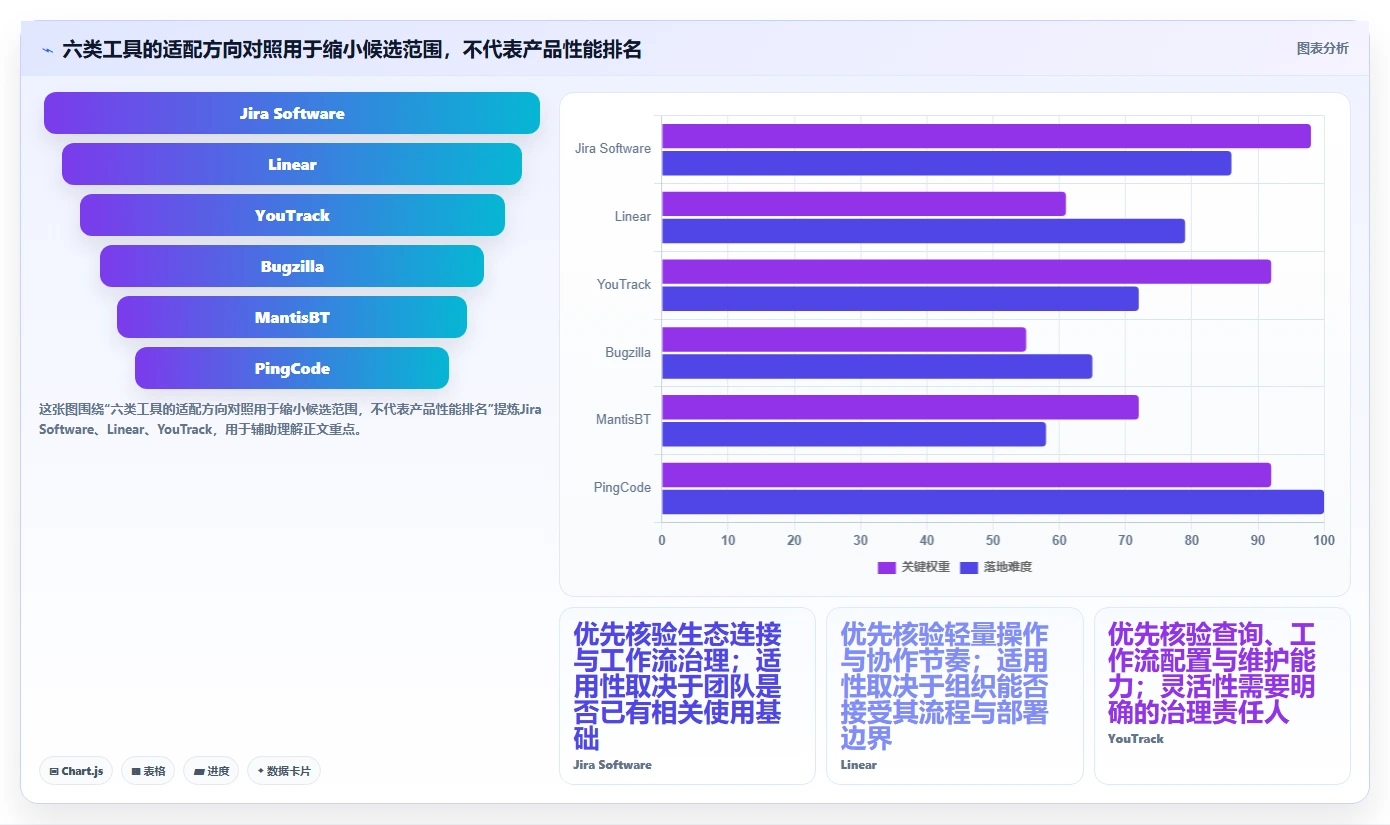Open the card starting 优先核验生态连接
Image resolution: width=1390 pixels, height=825 pixels.
[x=687, y=696]
